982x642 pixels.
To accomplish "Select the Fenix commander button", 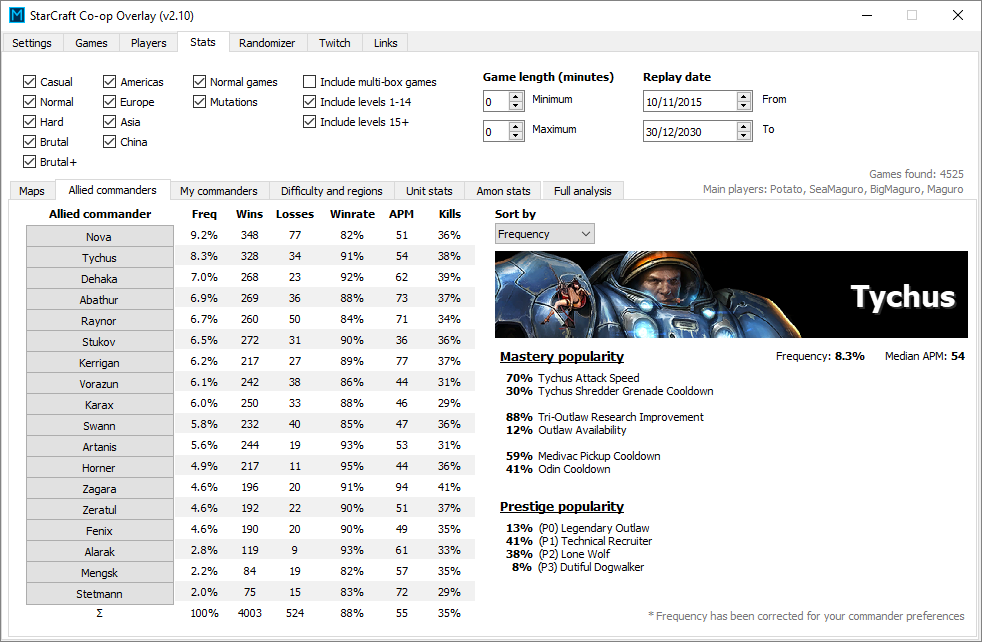I will click(100, 530).
